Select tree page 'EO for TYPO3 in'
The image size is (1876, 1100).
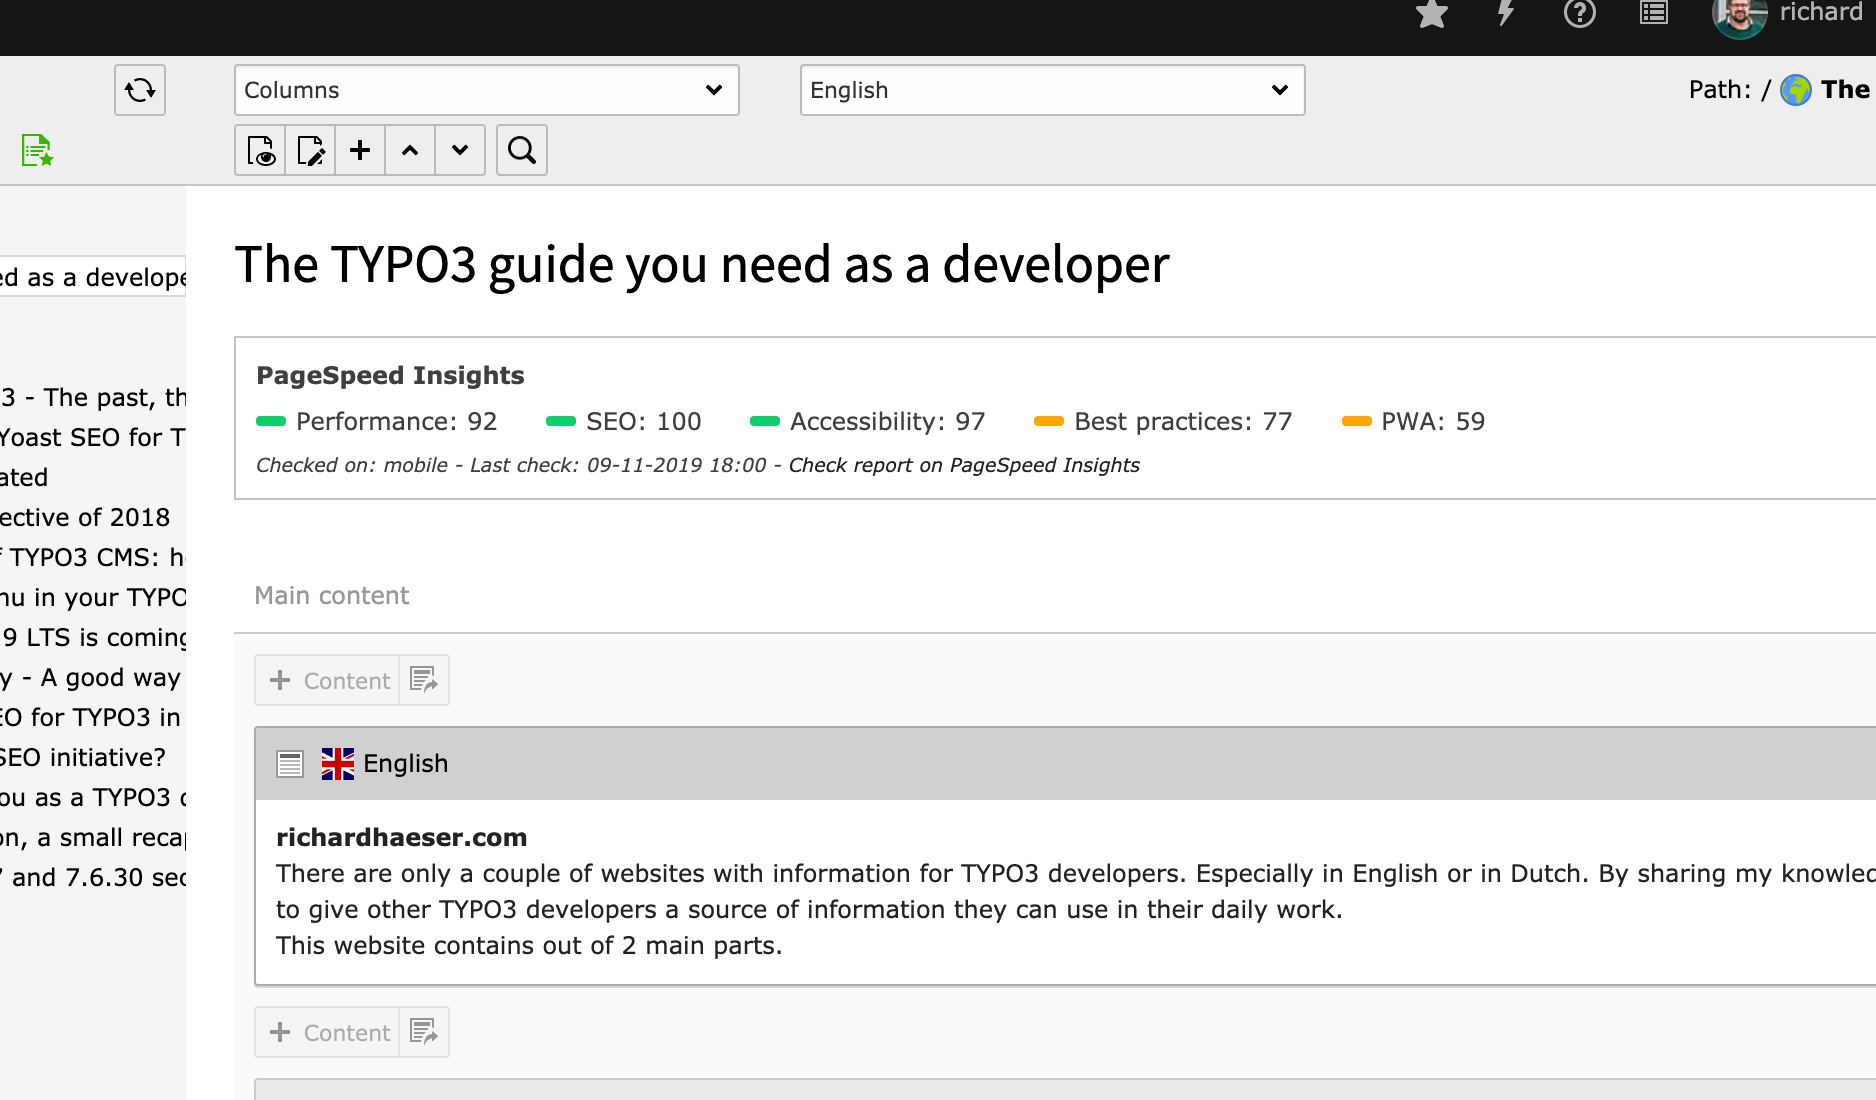tap(90, 717)
